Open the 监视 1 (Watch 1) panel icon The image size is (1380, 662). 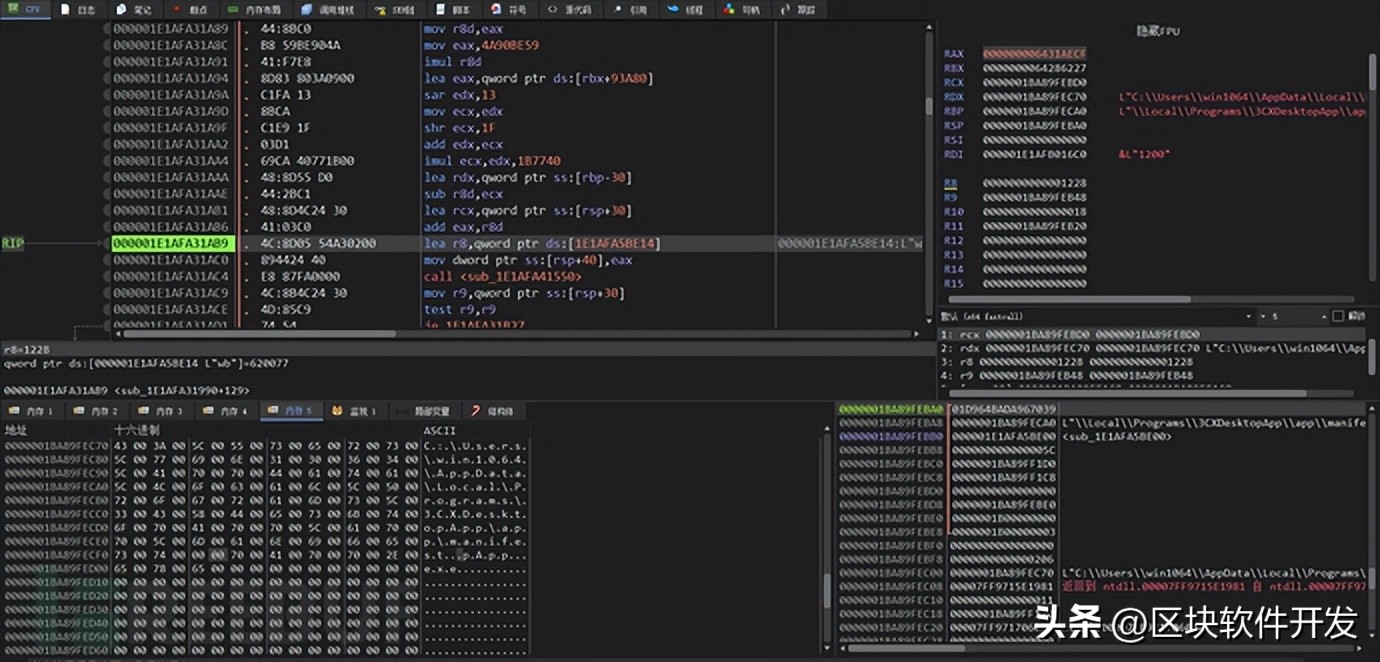[x=338, y=411]
